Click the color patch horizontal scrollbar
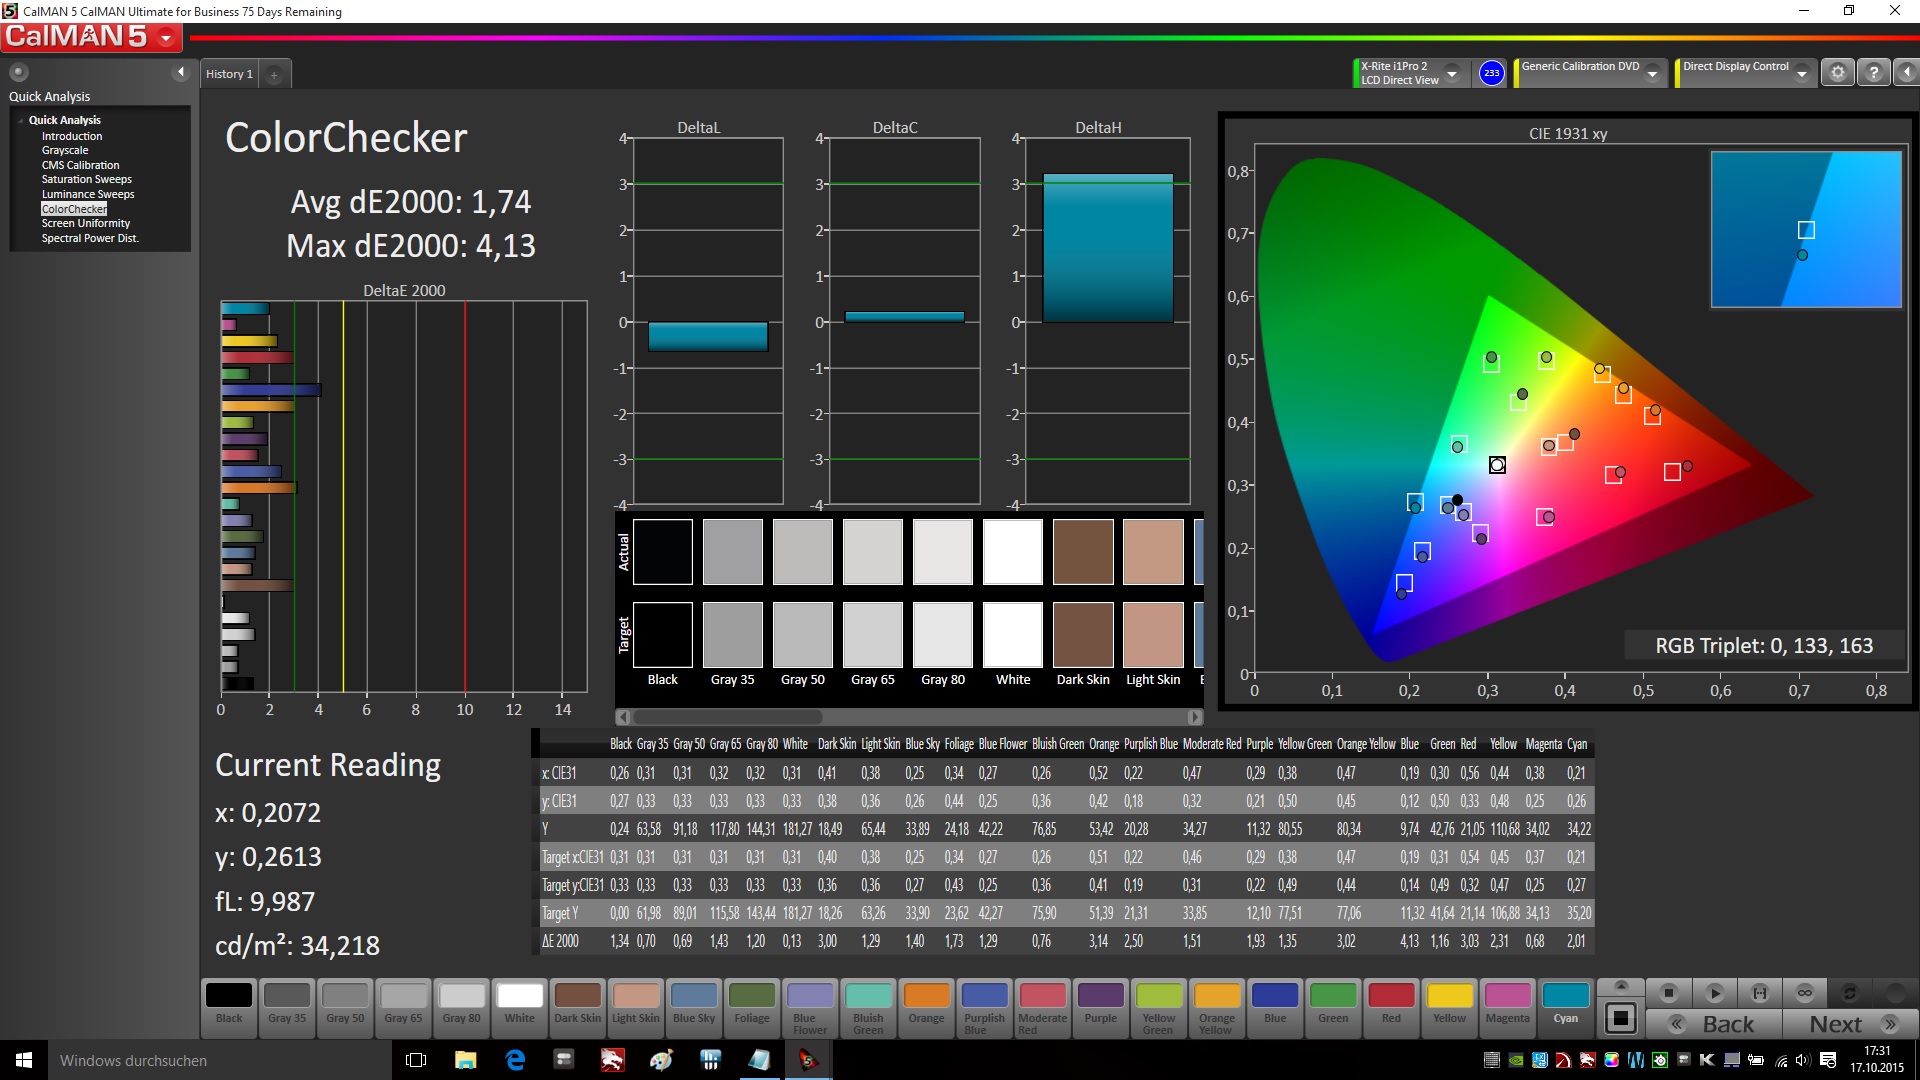 (x=728, y=717)
